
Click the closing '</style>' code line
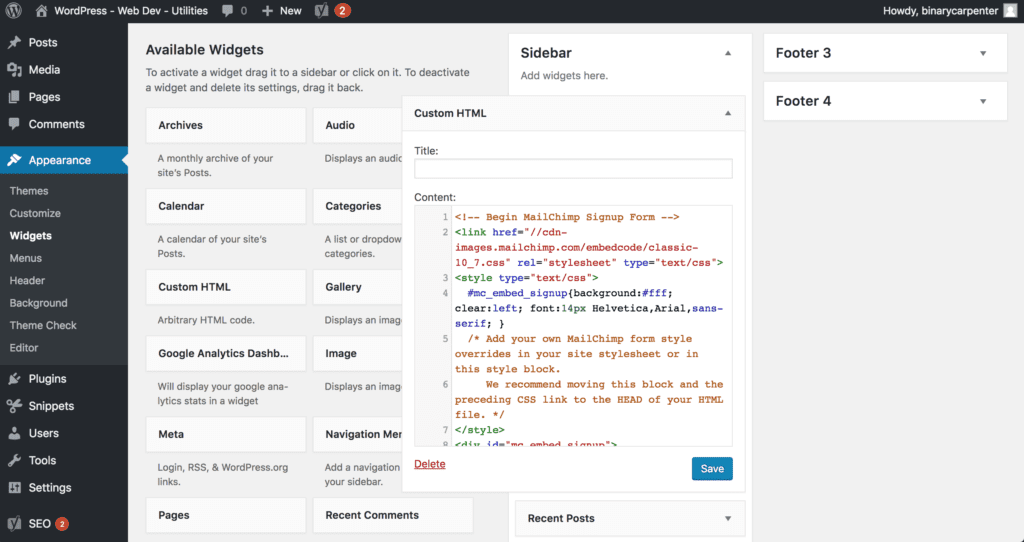tap(480, 430)
